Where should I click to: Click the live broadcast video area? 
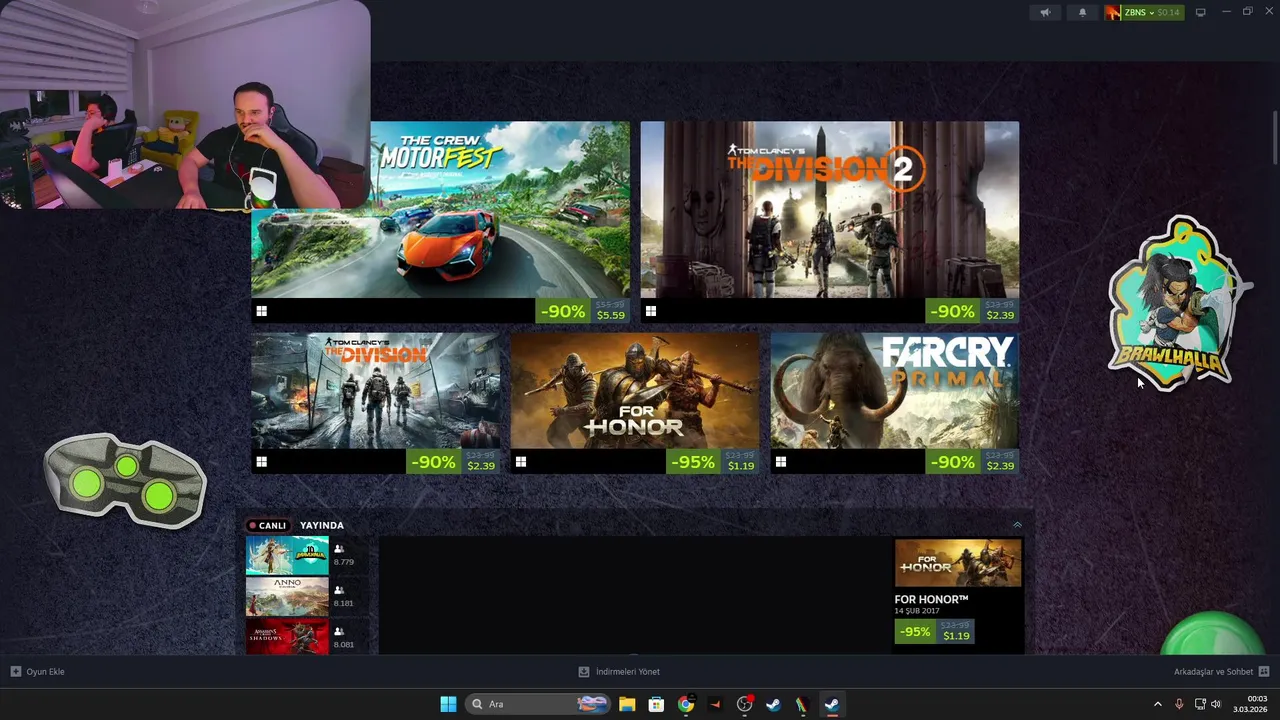click(634, 595)
